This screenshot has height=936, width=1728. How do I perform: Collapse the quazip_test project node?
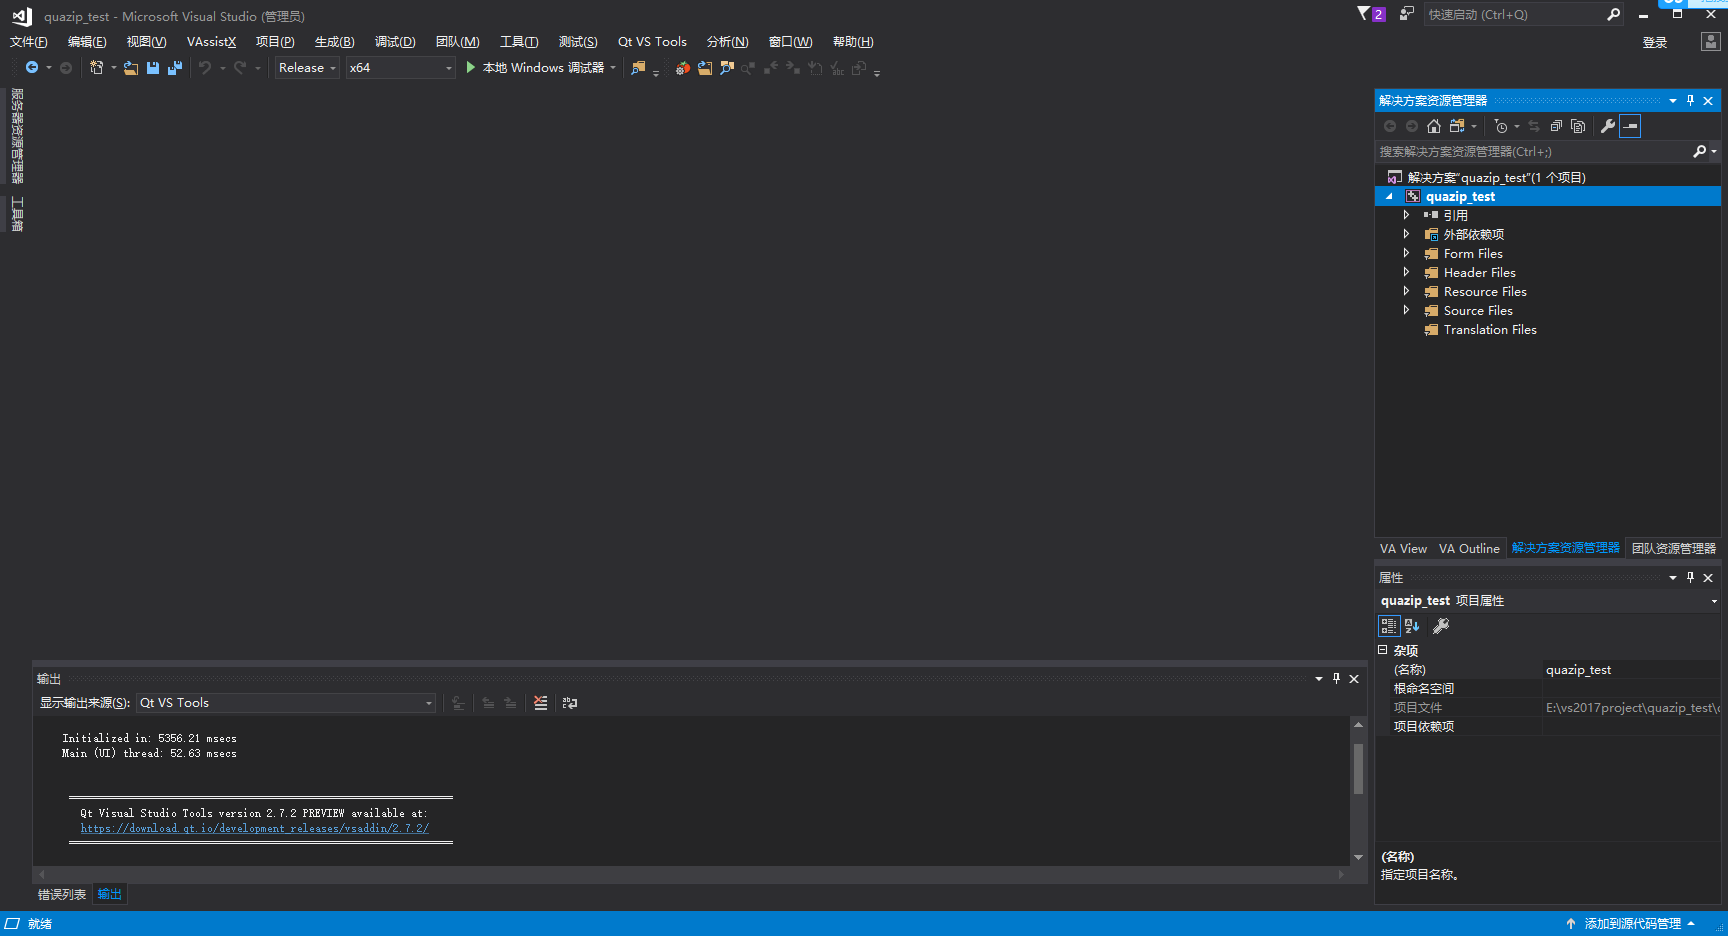(1389, 196)
